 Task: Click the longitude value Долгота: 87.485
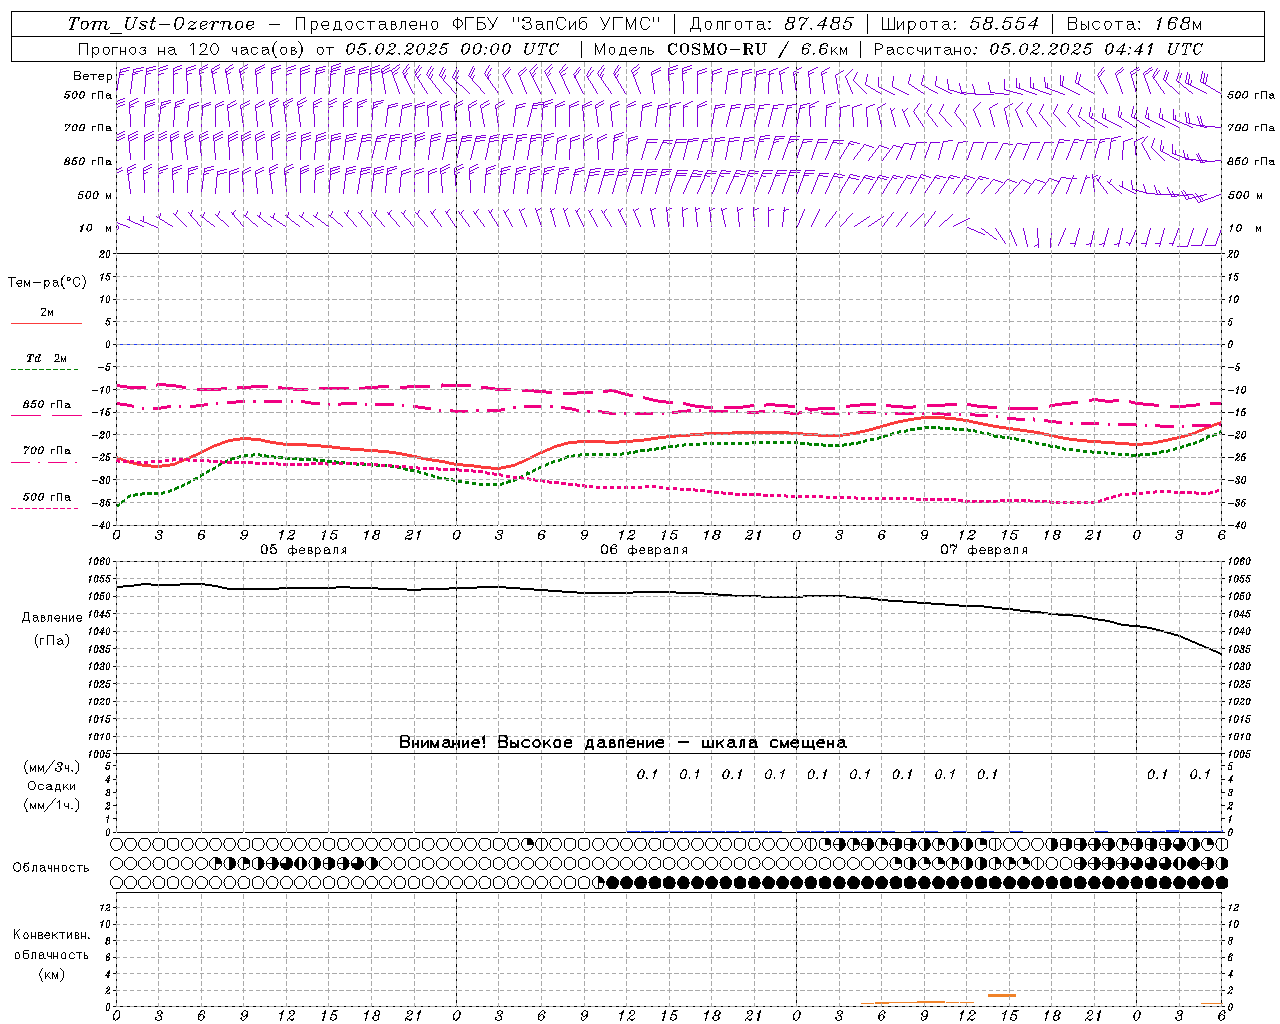(x=771, y=24)
